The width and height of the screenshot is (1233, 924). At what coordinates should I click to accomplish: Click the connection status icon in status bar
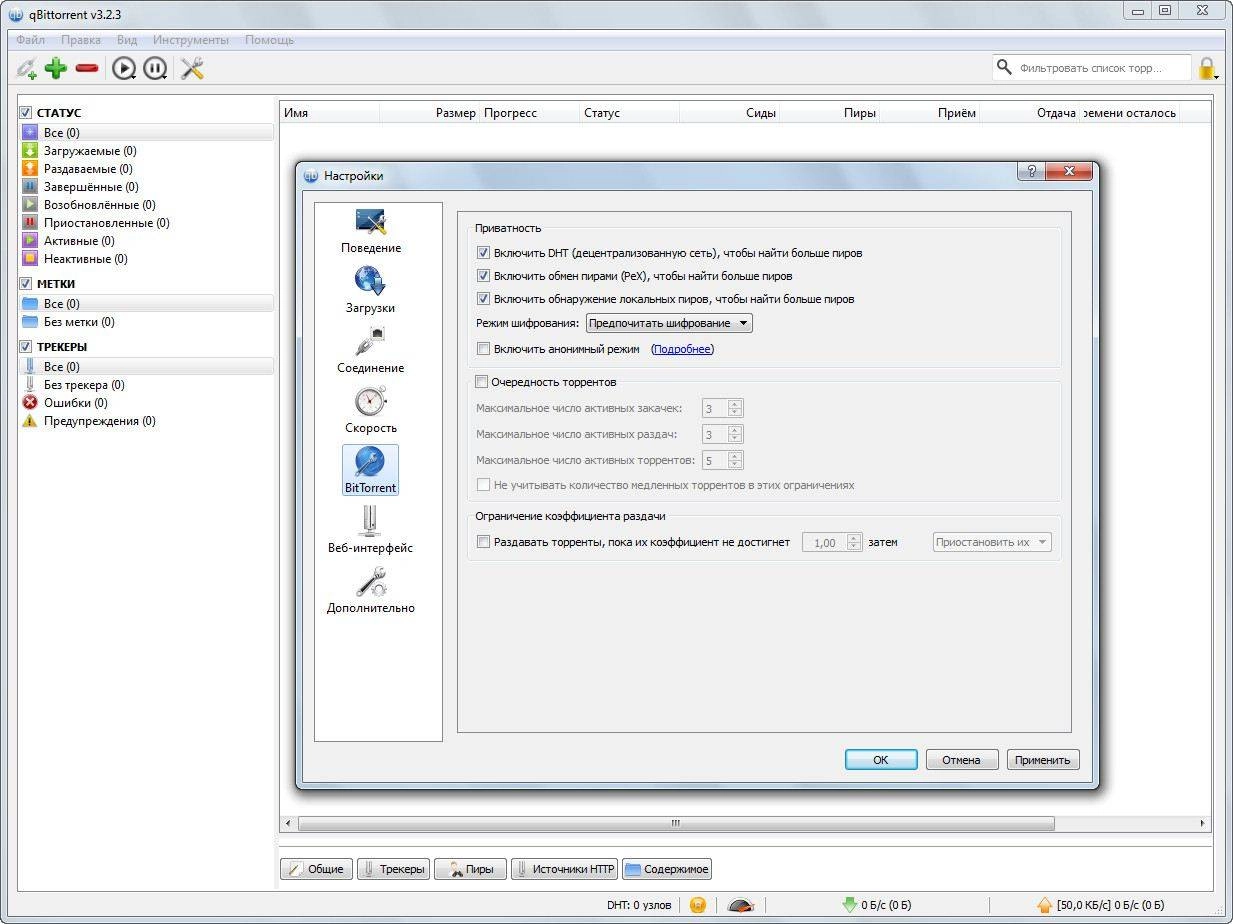click(698, 905)
